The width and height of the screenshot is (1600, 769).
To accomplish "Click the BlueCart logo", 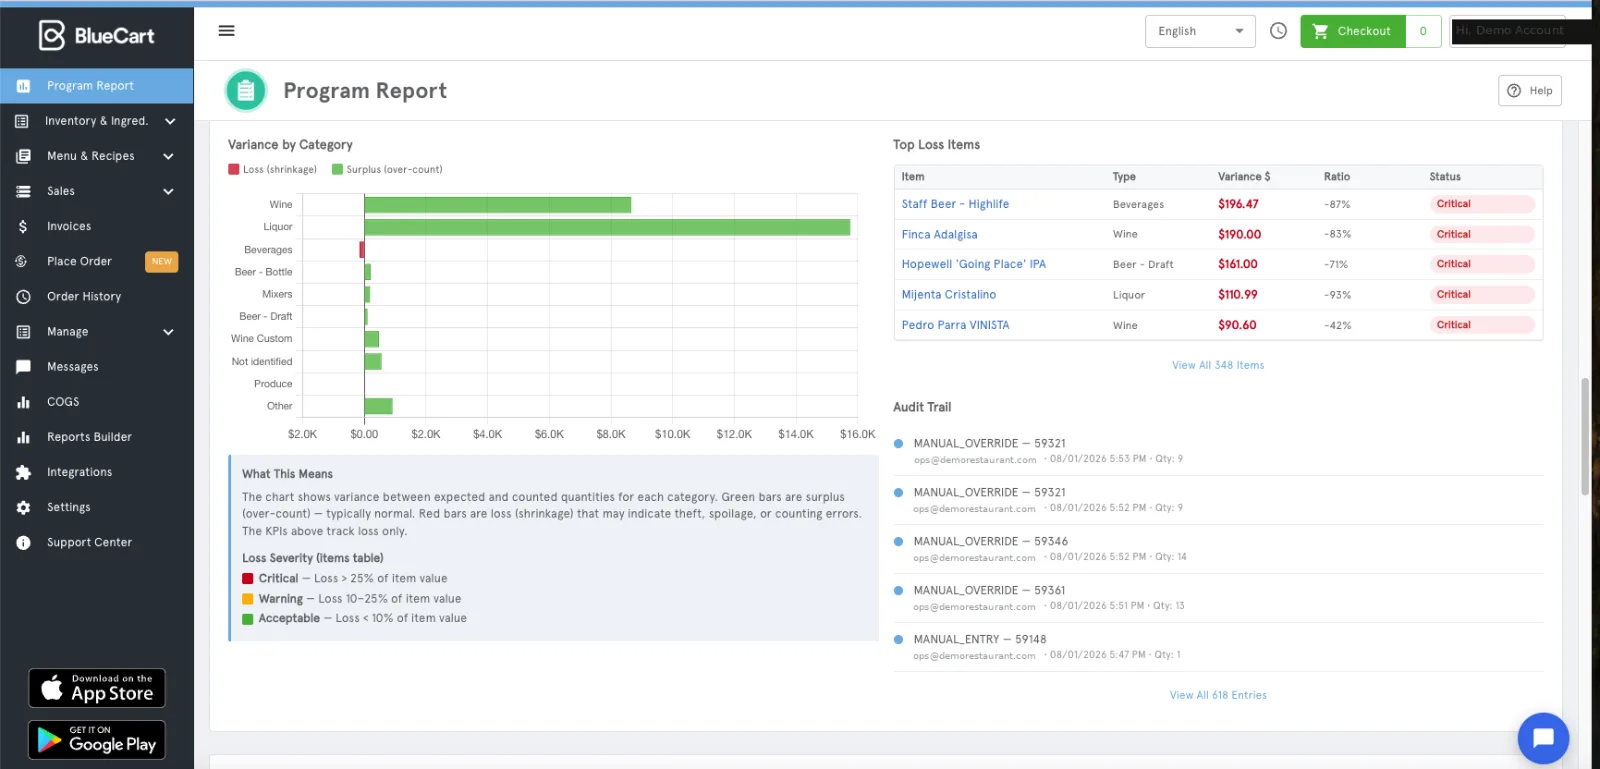I will (97, 35).
